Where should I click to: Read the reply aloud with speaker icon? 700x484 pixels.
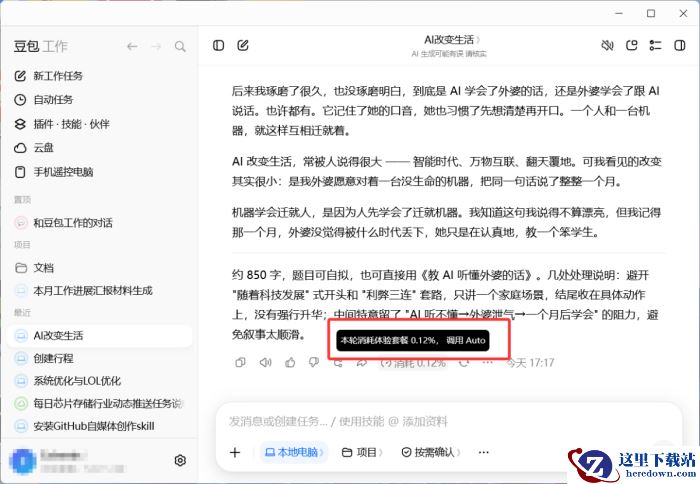[x=265, y=363]
